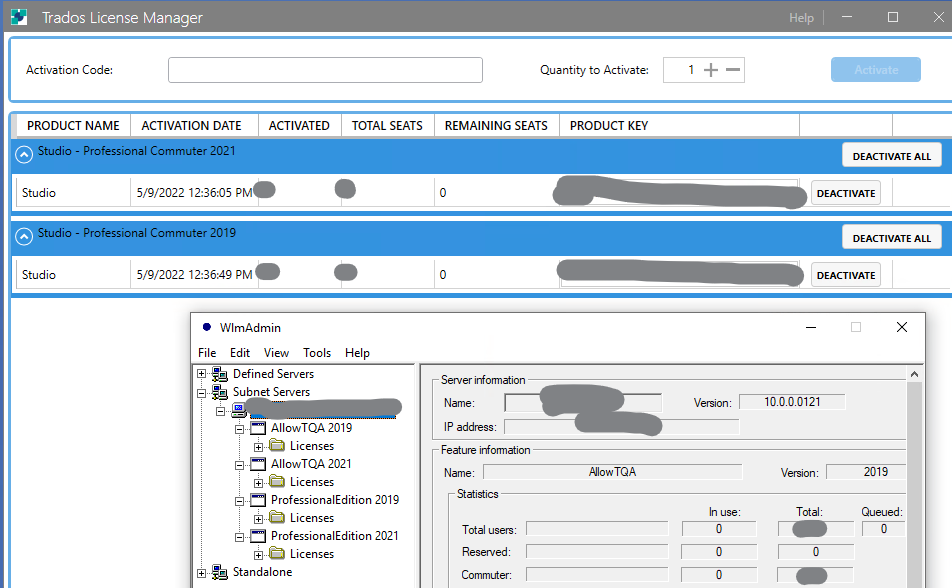The height and width of the screenshot is (588, 952).
Task: Open the Help menu in WlmAdmin
Action: pyautogui.click(x=357, y=353)
